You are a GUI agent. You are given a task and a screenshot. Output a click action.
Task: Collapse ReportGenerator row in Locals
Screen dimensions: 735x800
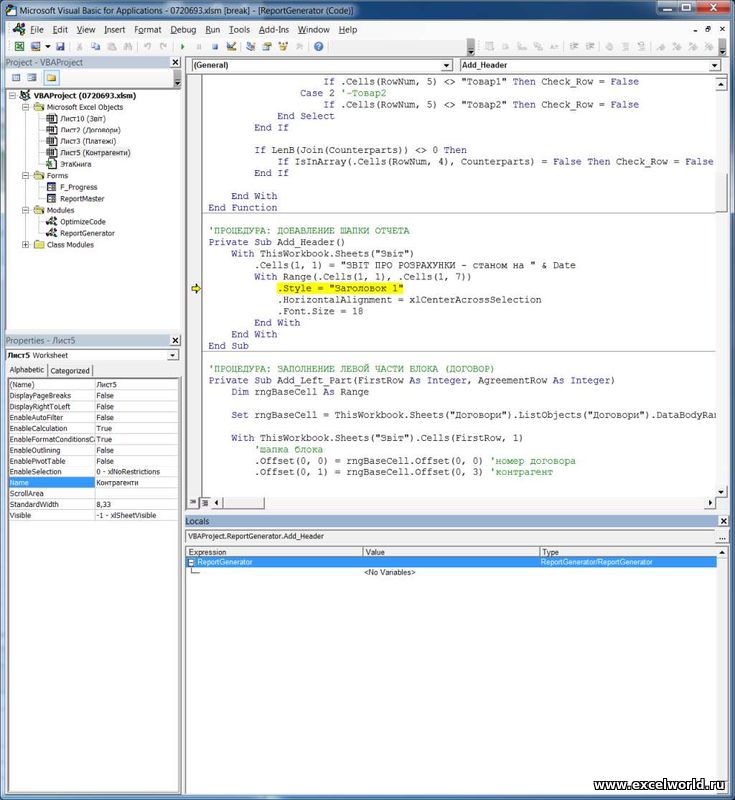(191, 562)
